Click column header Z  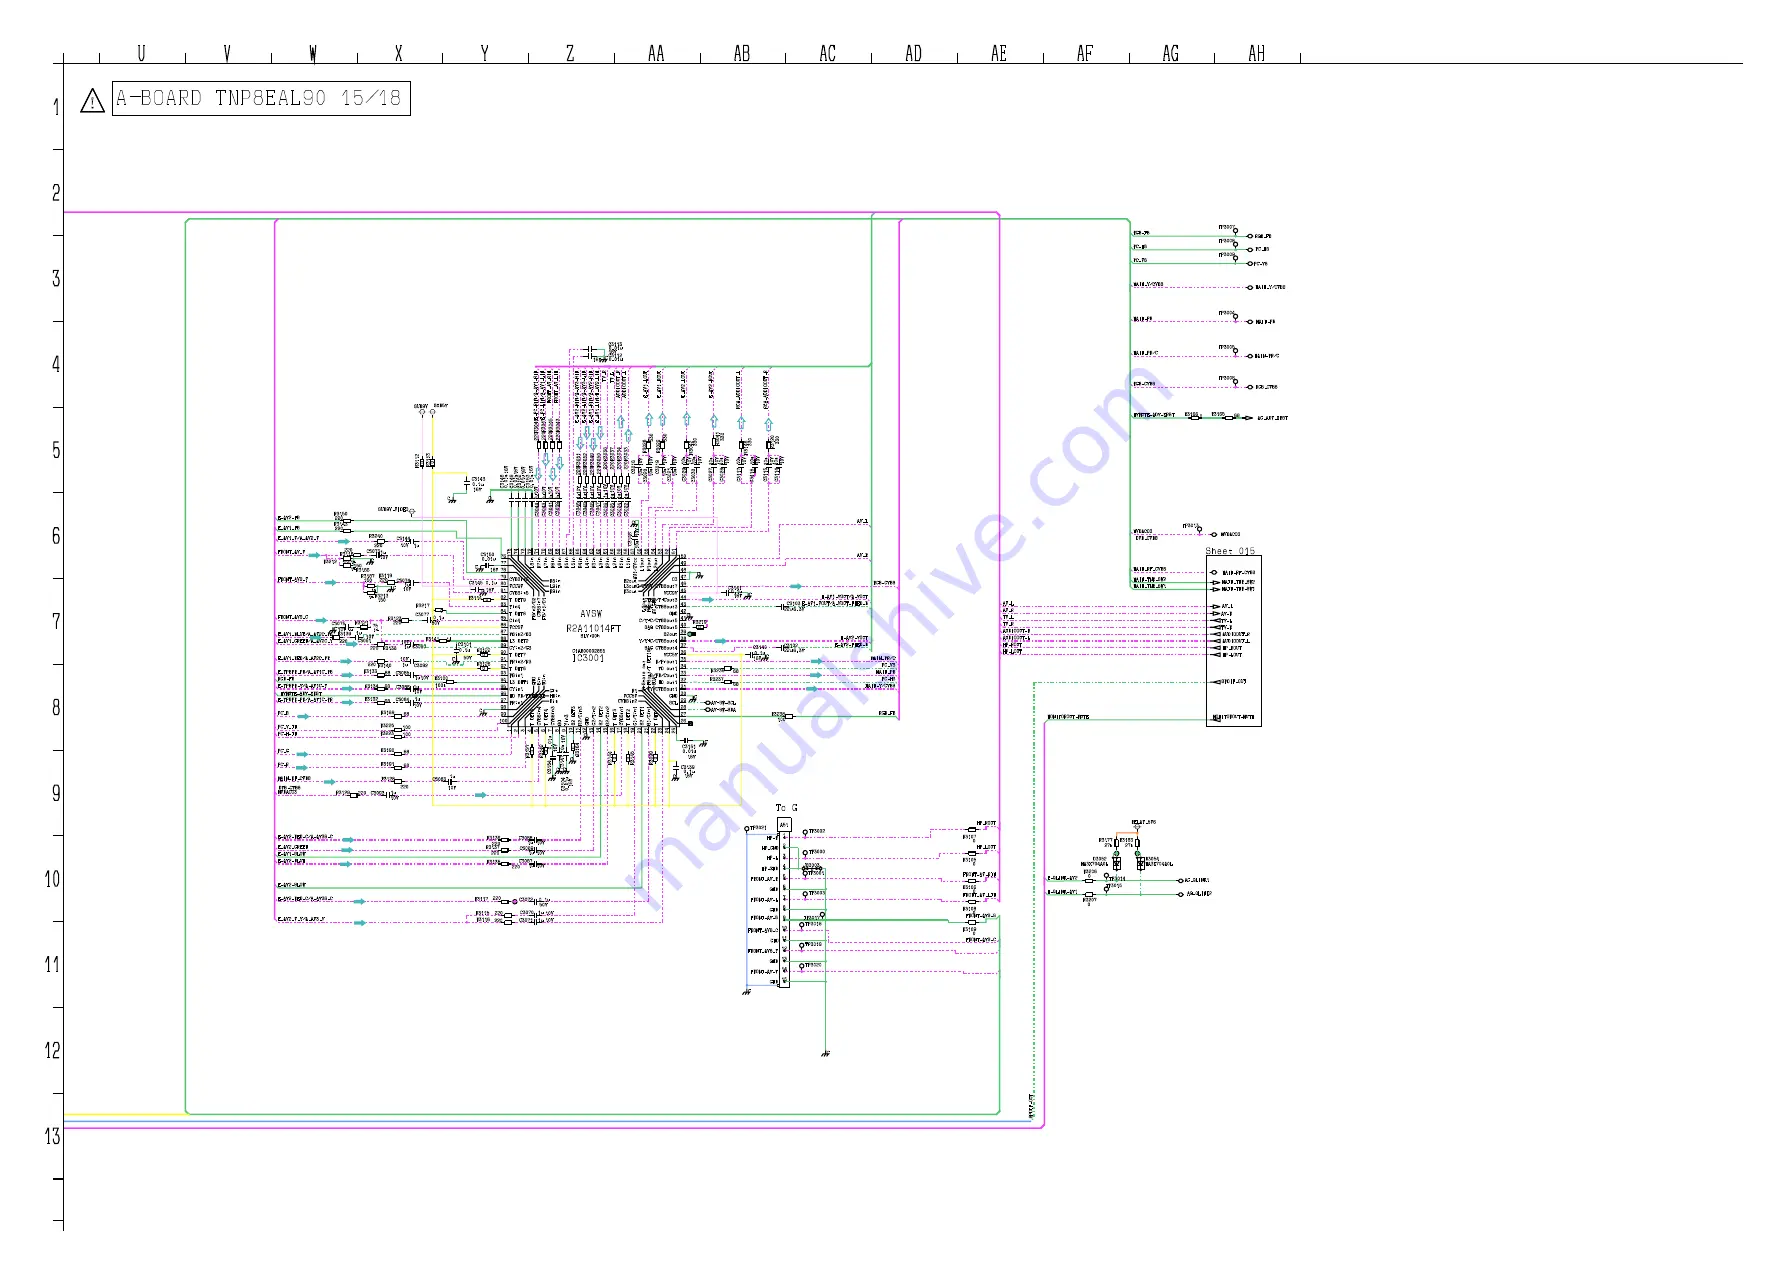pos(570,53)
